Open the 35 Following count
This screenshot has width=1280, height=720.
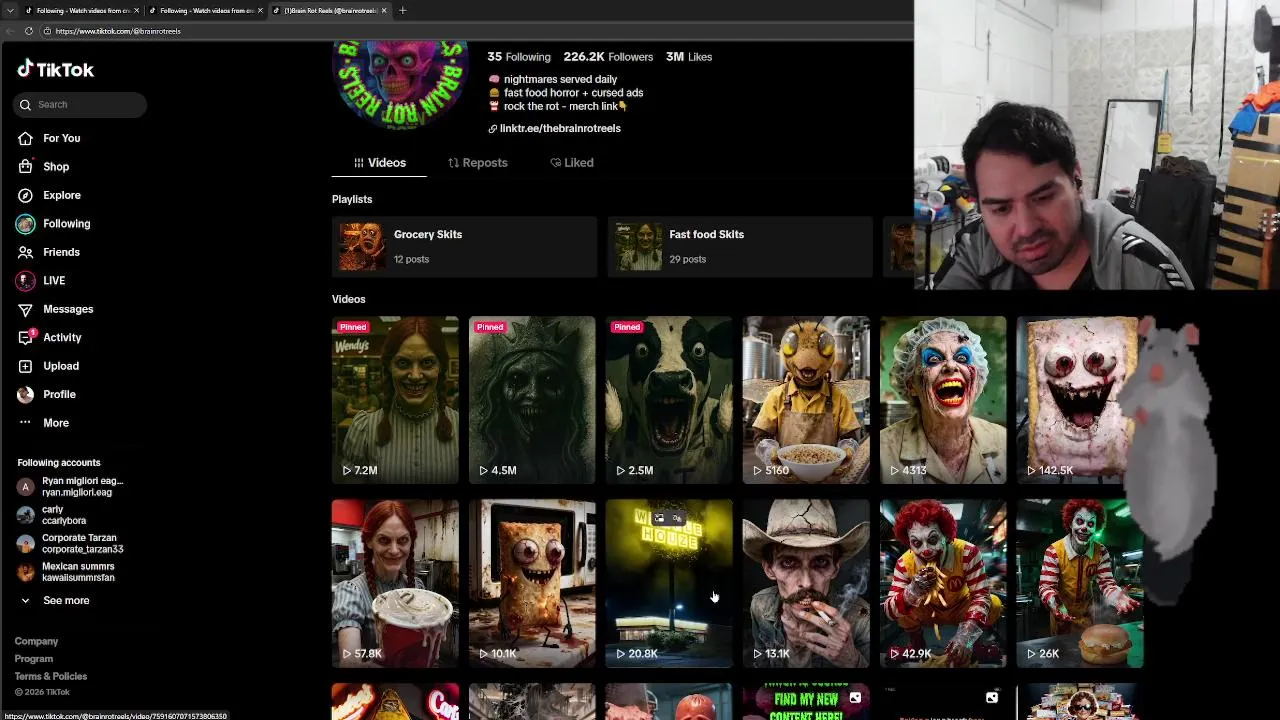click(x=519, y=57)
